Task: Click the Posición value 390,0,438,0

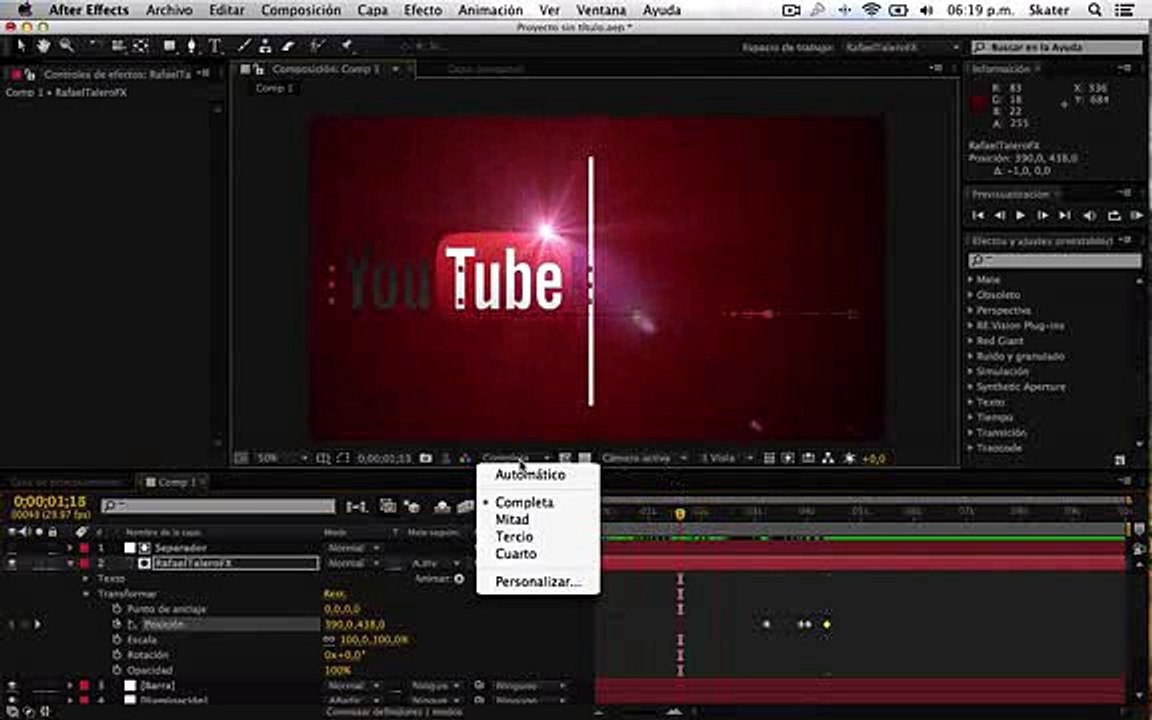Action: click(355, 624)
